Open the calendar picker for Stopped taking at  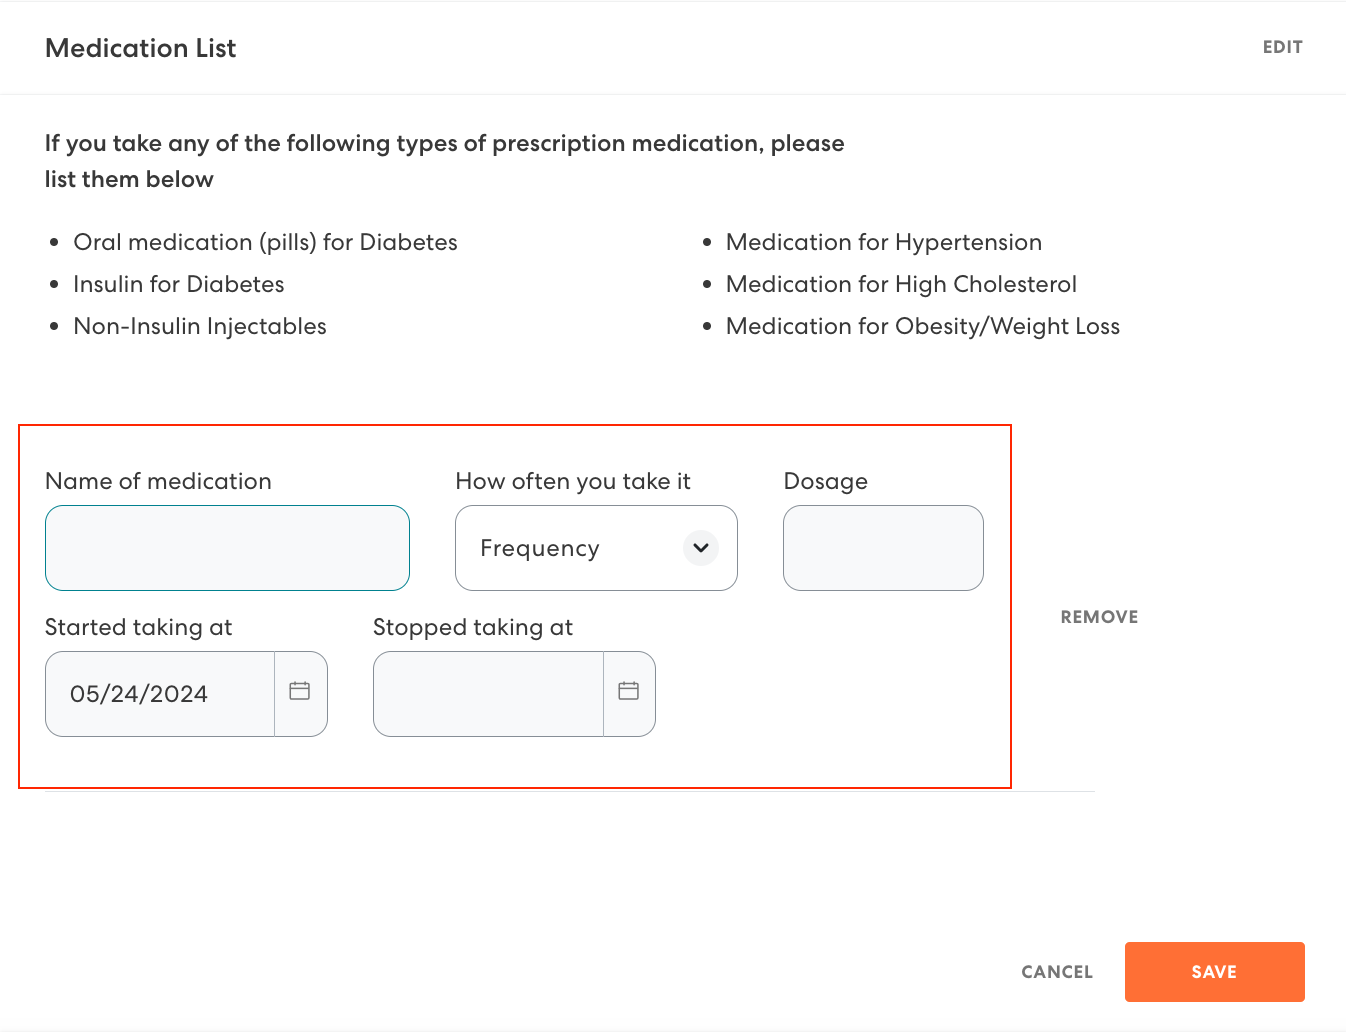(x=628, y=692)
